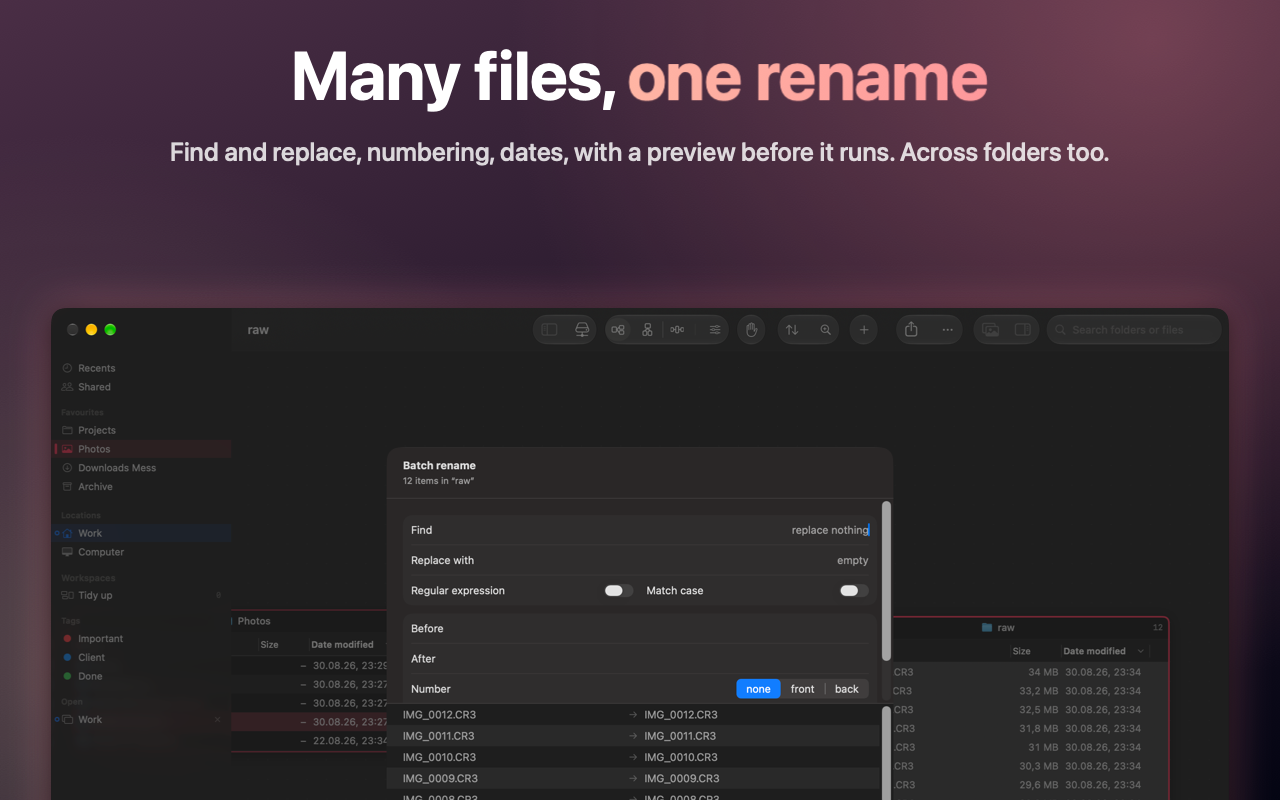
Task: Select Photos pane row dated 30.08.26, 23:29
Action: click(310, 665)
